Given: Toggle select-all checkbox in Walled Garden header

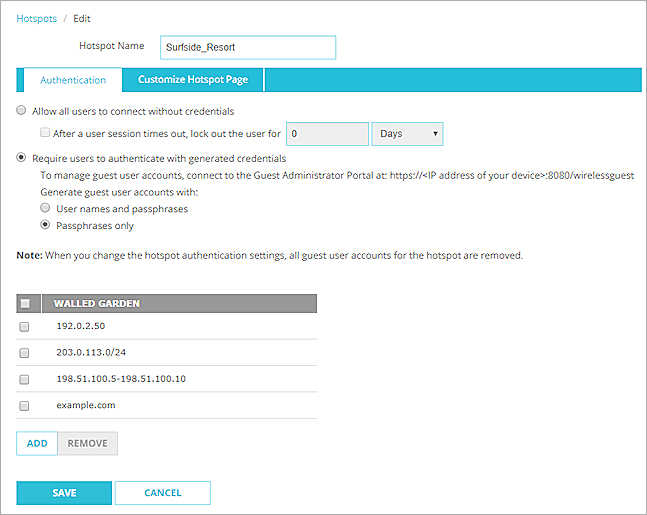Looking at the screenshot, I should 25,304.
